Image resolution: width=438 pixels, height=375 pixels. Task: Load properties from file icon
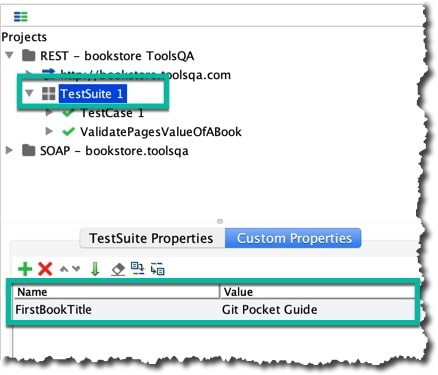[137, 268]
